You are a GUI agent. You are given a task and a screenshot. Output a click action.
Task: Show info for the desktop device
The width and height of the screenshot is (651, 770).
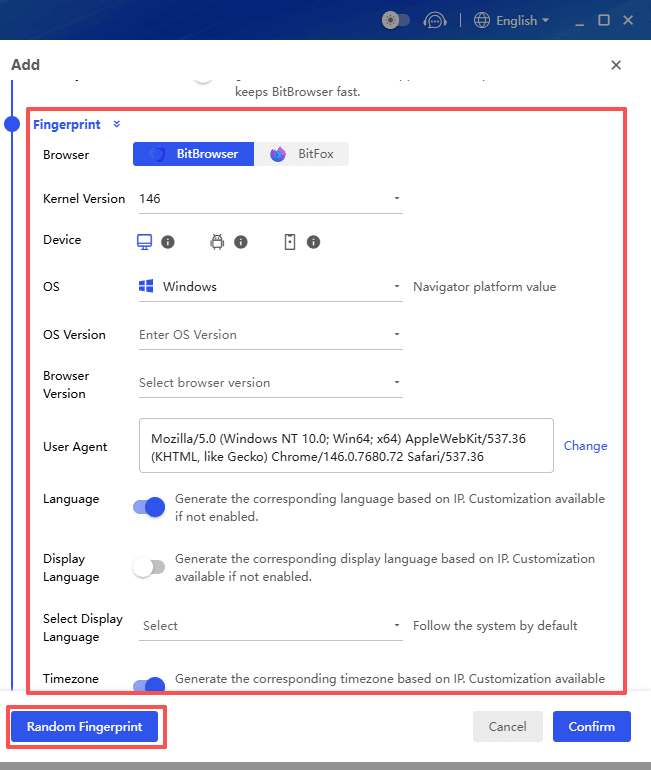tap(168, 242)
